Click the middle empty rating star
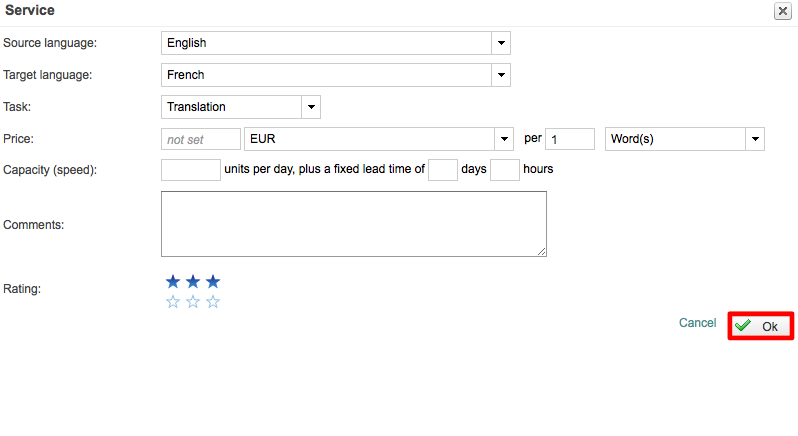 click(193, 302)
